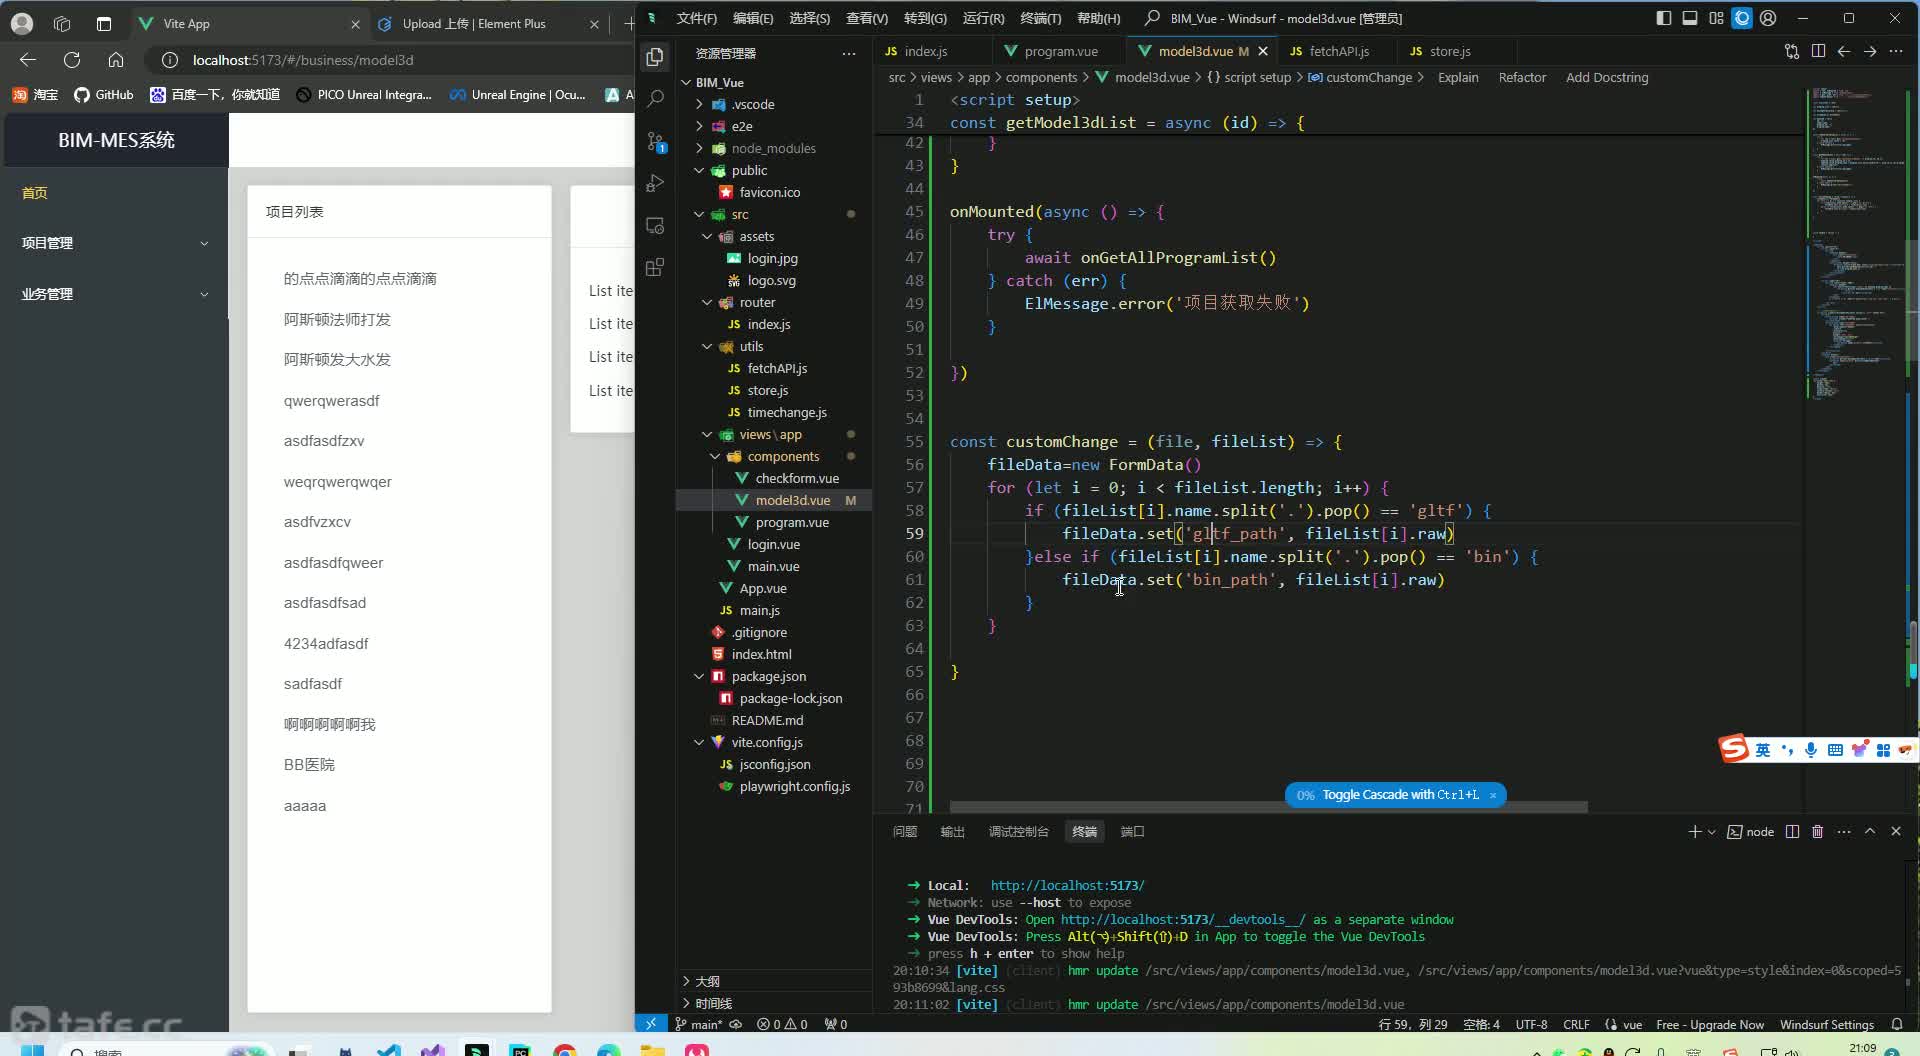Open localhost:5173 link in terminal
1920x1056 pixels.
click(x=1067, y=885)
